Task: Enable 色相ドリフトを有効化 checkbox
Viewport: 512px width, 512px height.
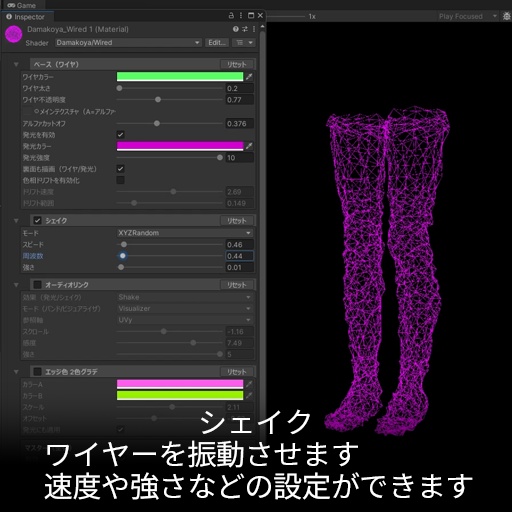Action: click(120, 180)
